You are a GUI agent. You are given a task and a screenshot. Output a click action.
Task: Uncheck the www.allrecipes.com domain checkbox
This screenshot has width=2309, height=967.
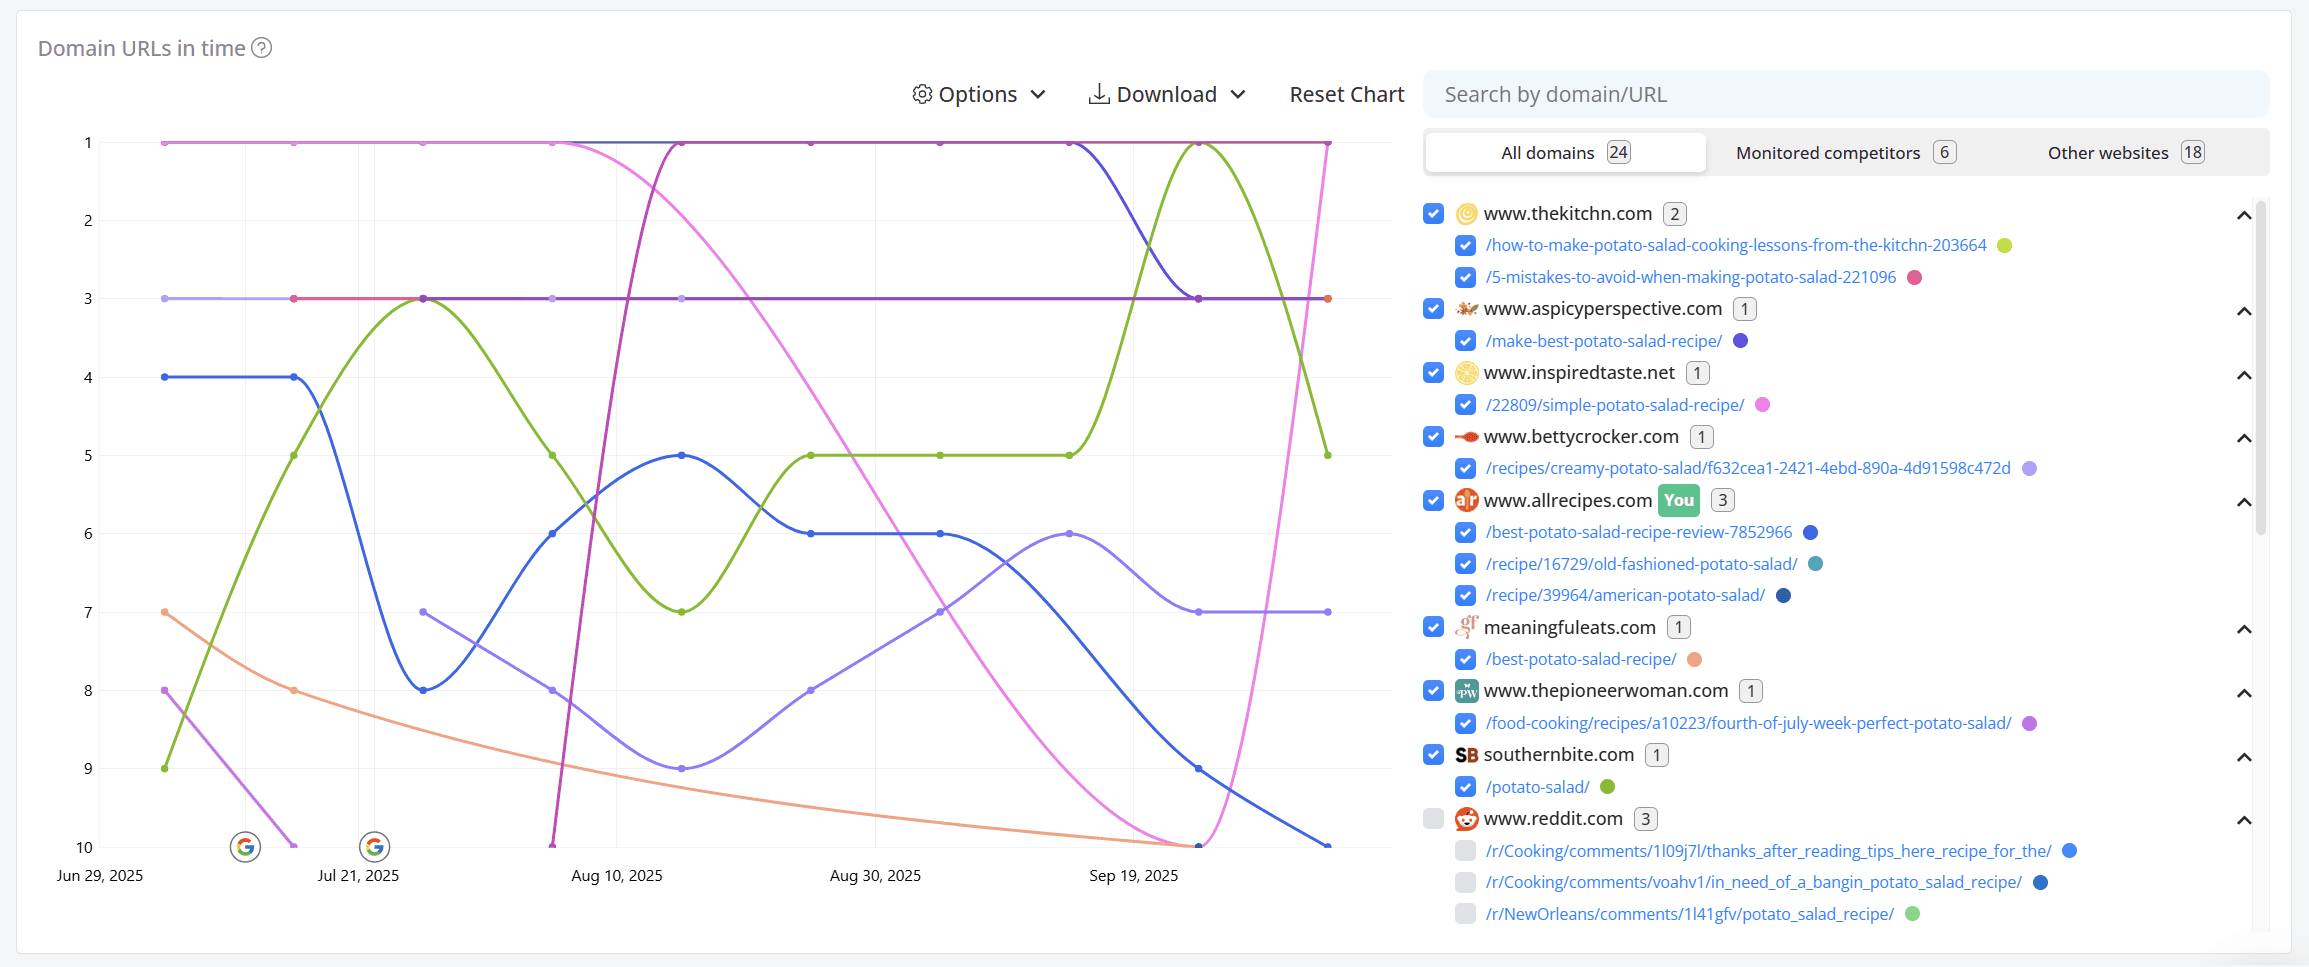click(x=1434, y=500)
